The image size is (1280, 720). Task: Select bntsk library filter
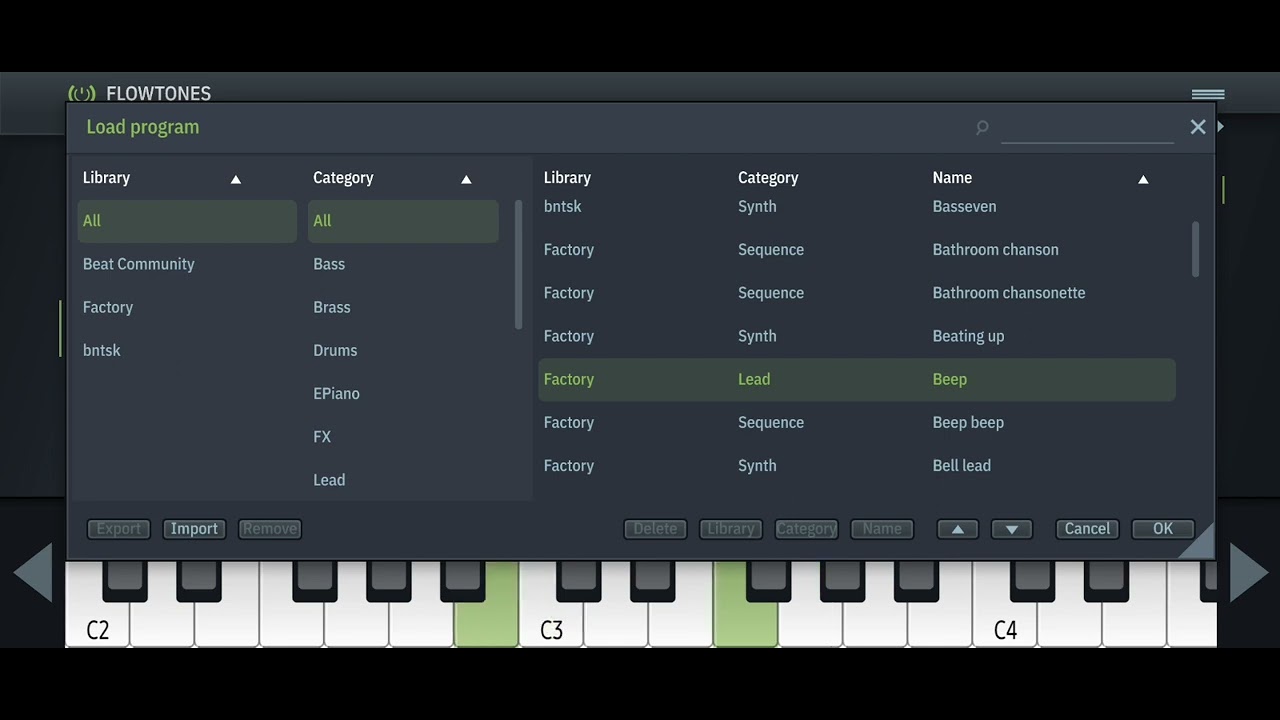pos(187,350)
